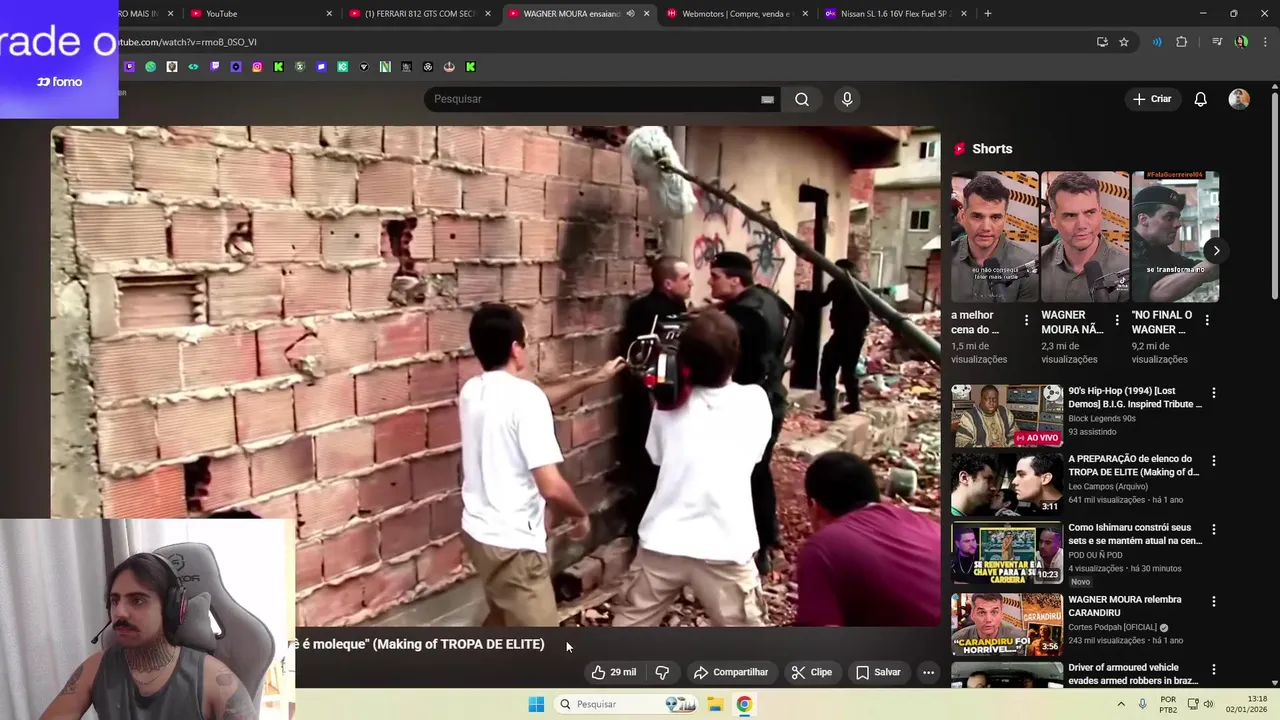Open options for 'Como Ishimaru constrói' video

(1213, 529)
